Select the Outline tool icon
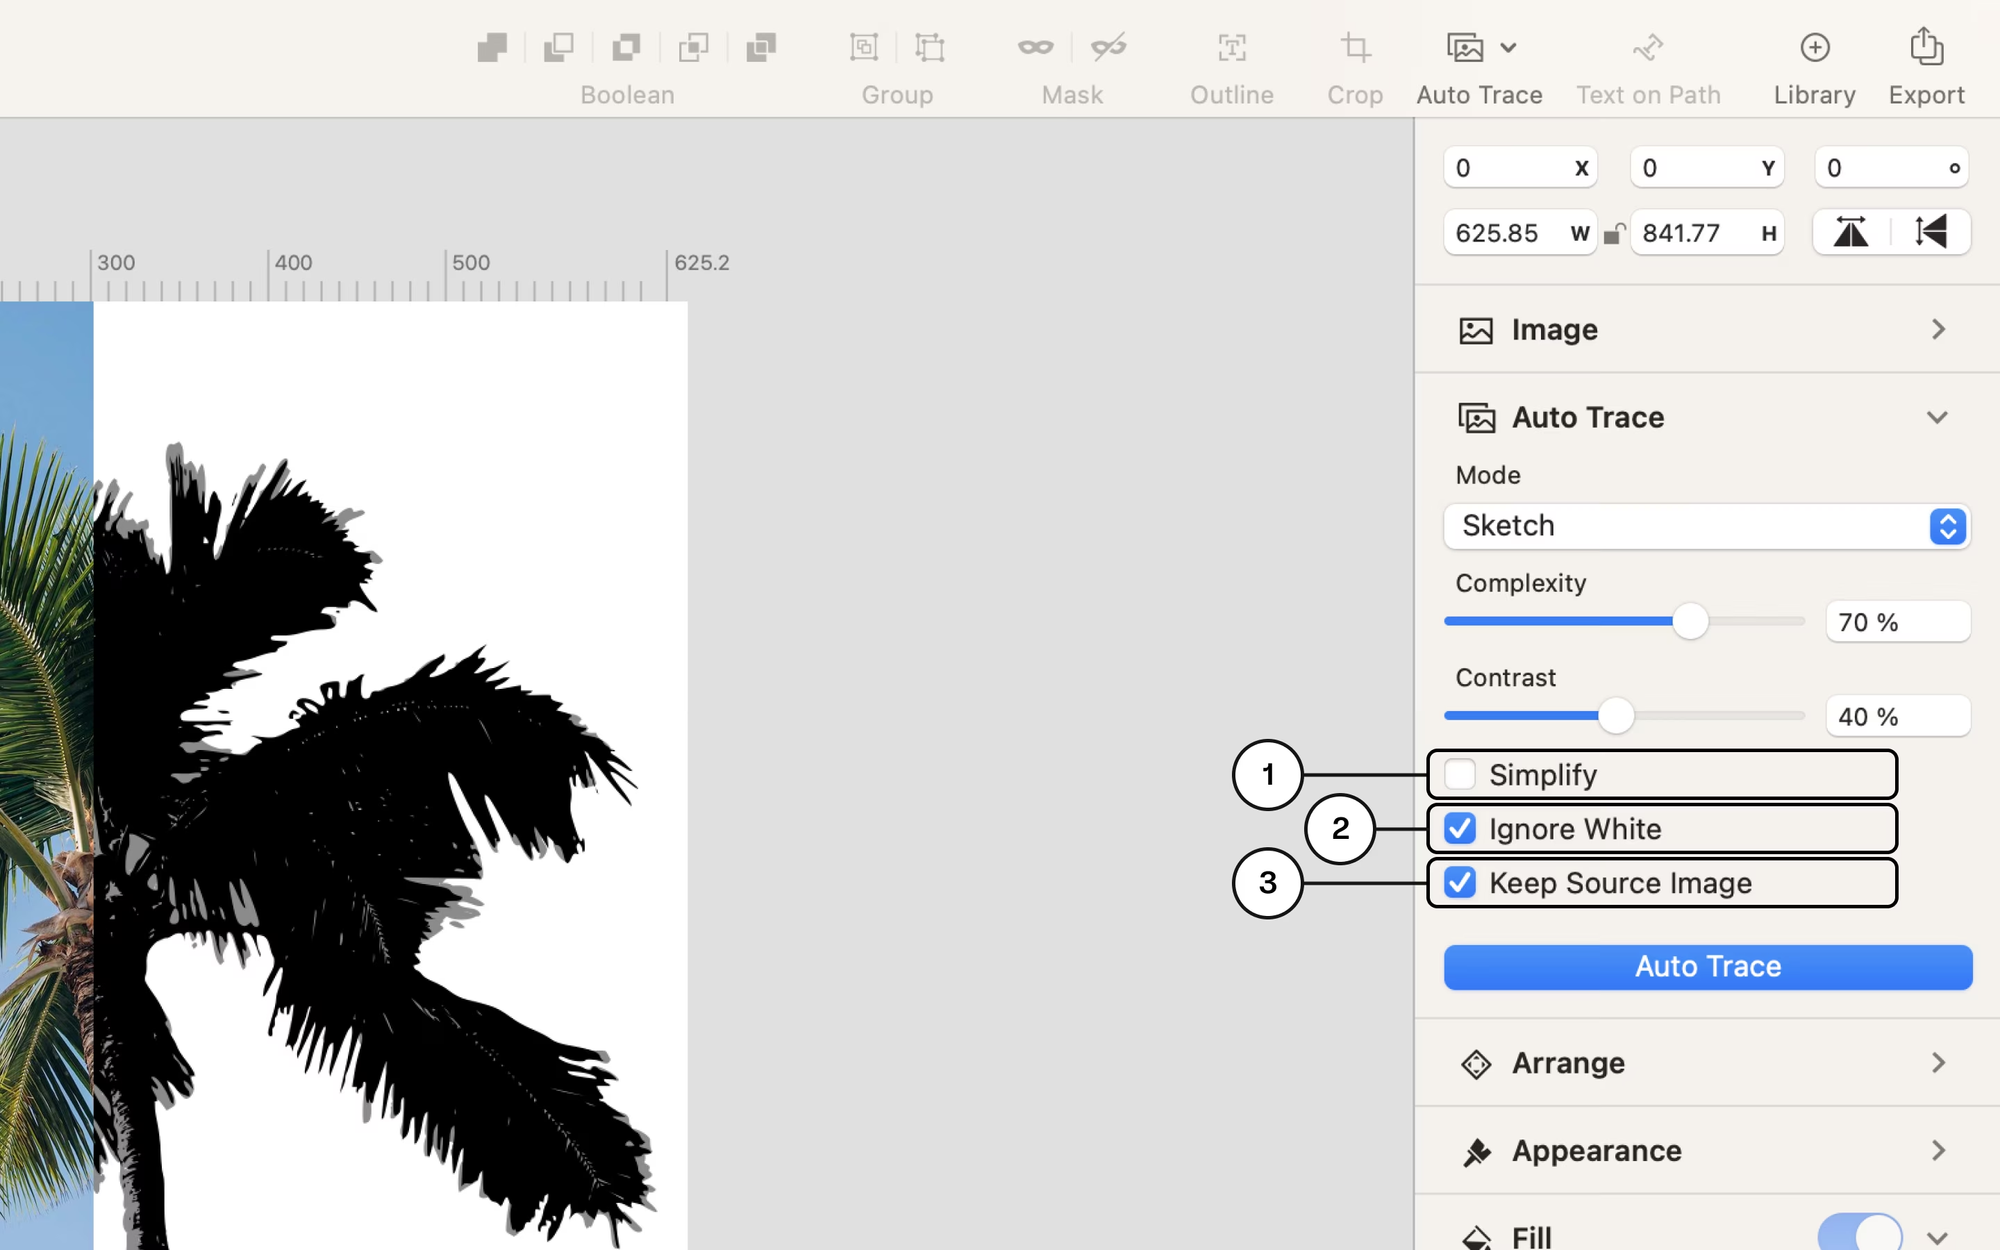 tap(1231, 48)
